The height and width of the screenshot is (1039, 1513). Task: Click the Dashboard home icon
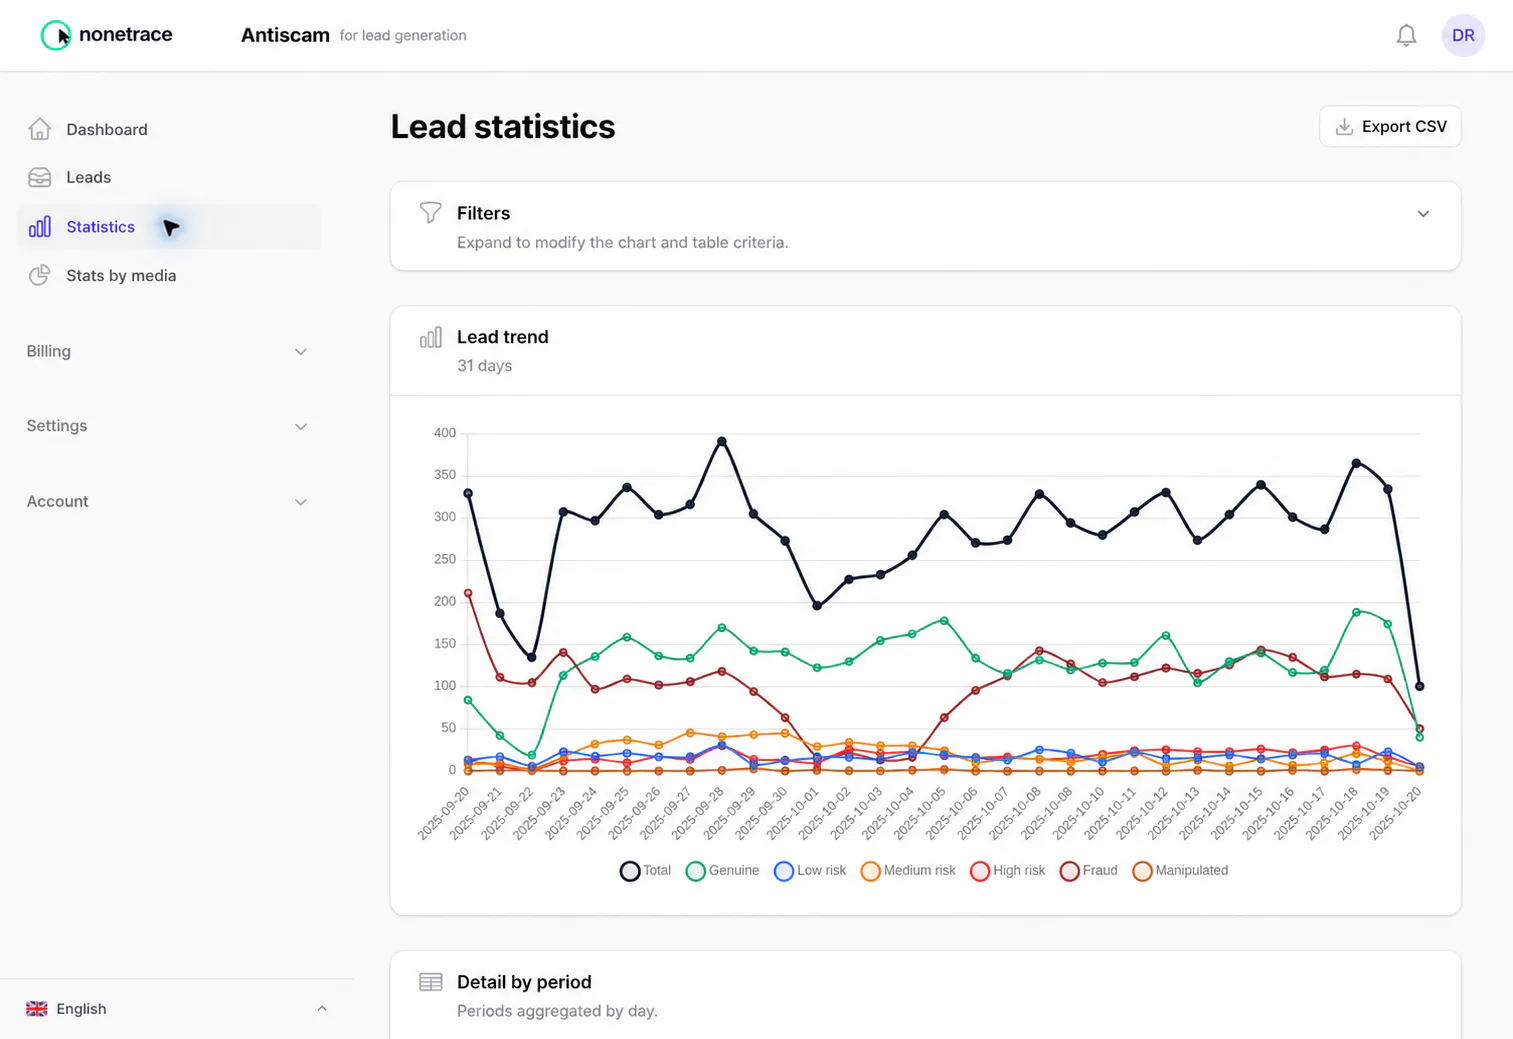40,129
